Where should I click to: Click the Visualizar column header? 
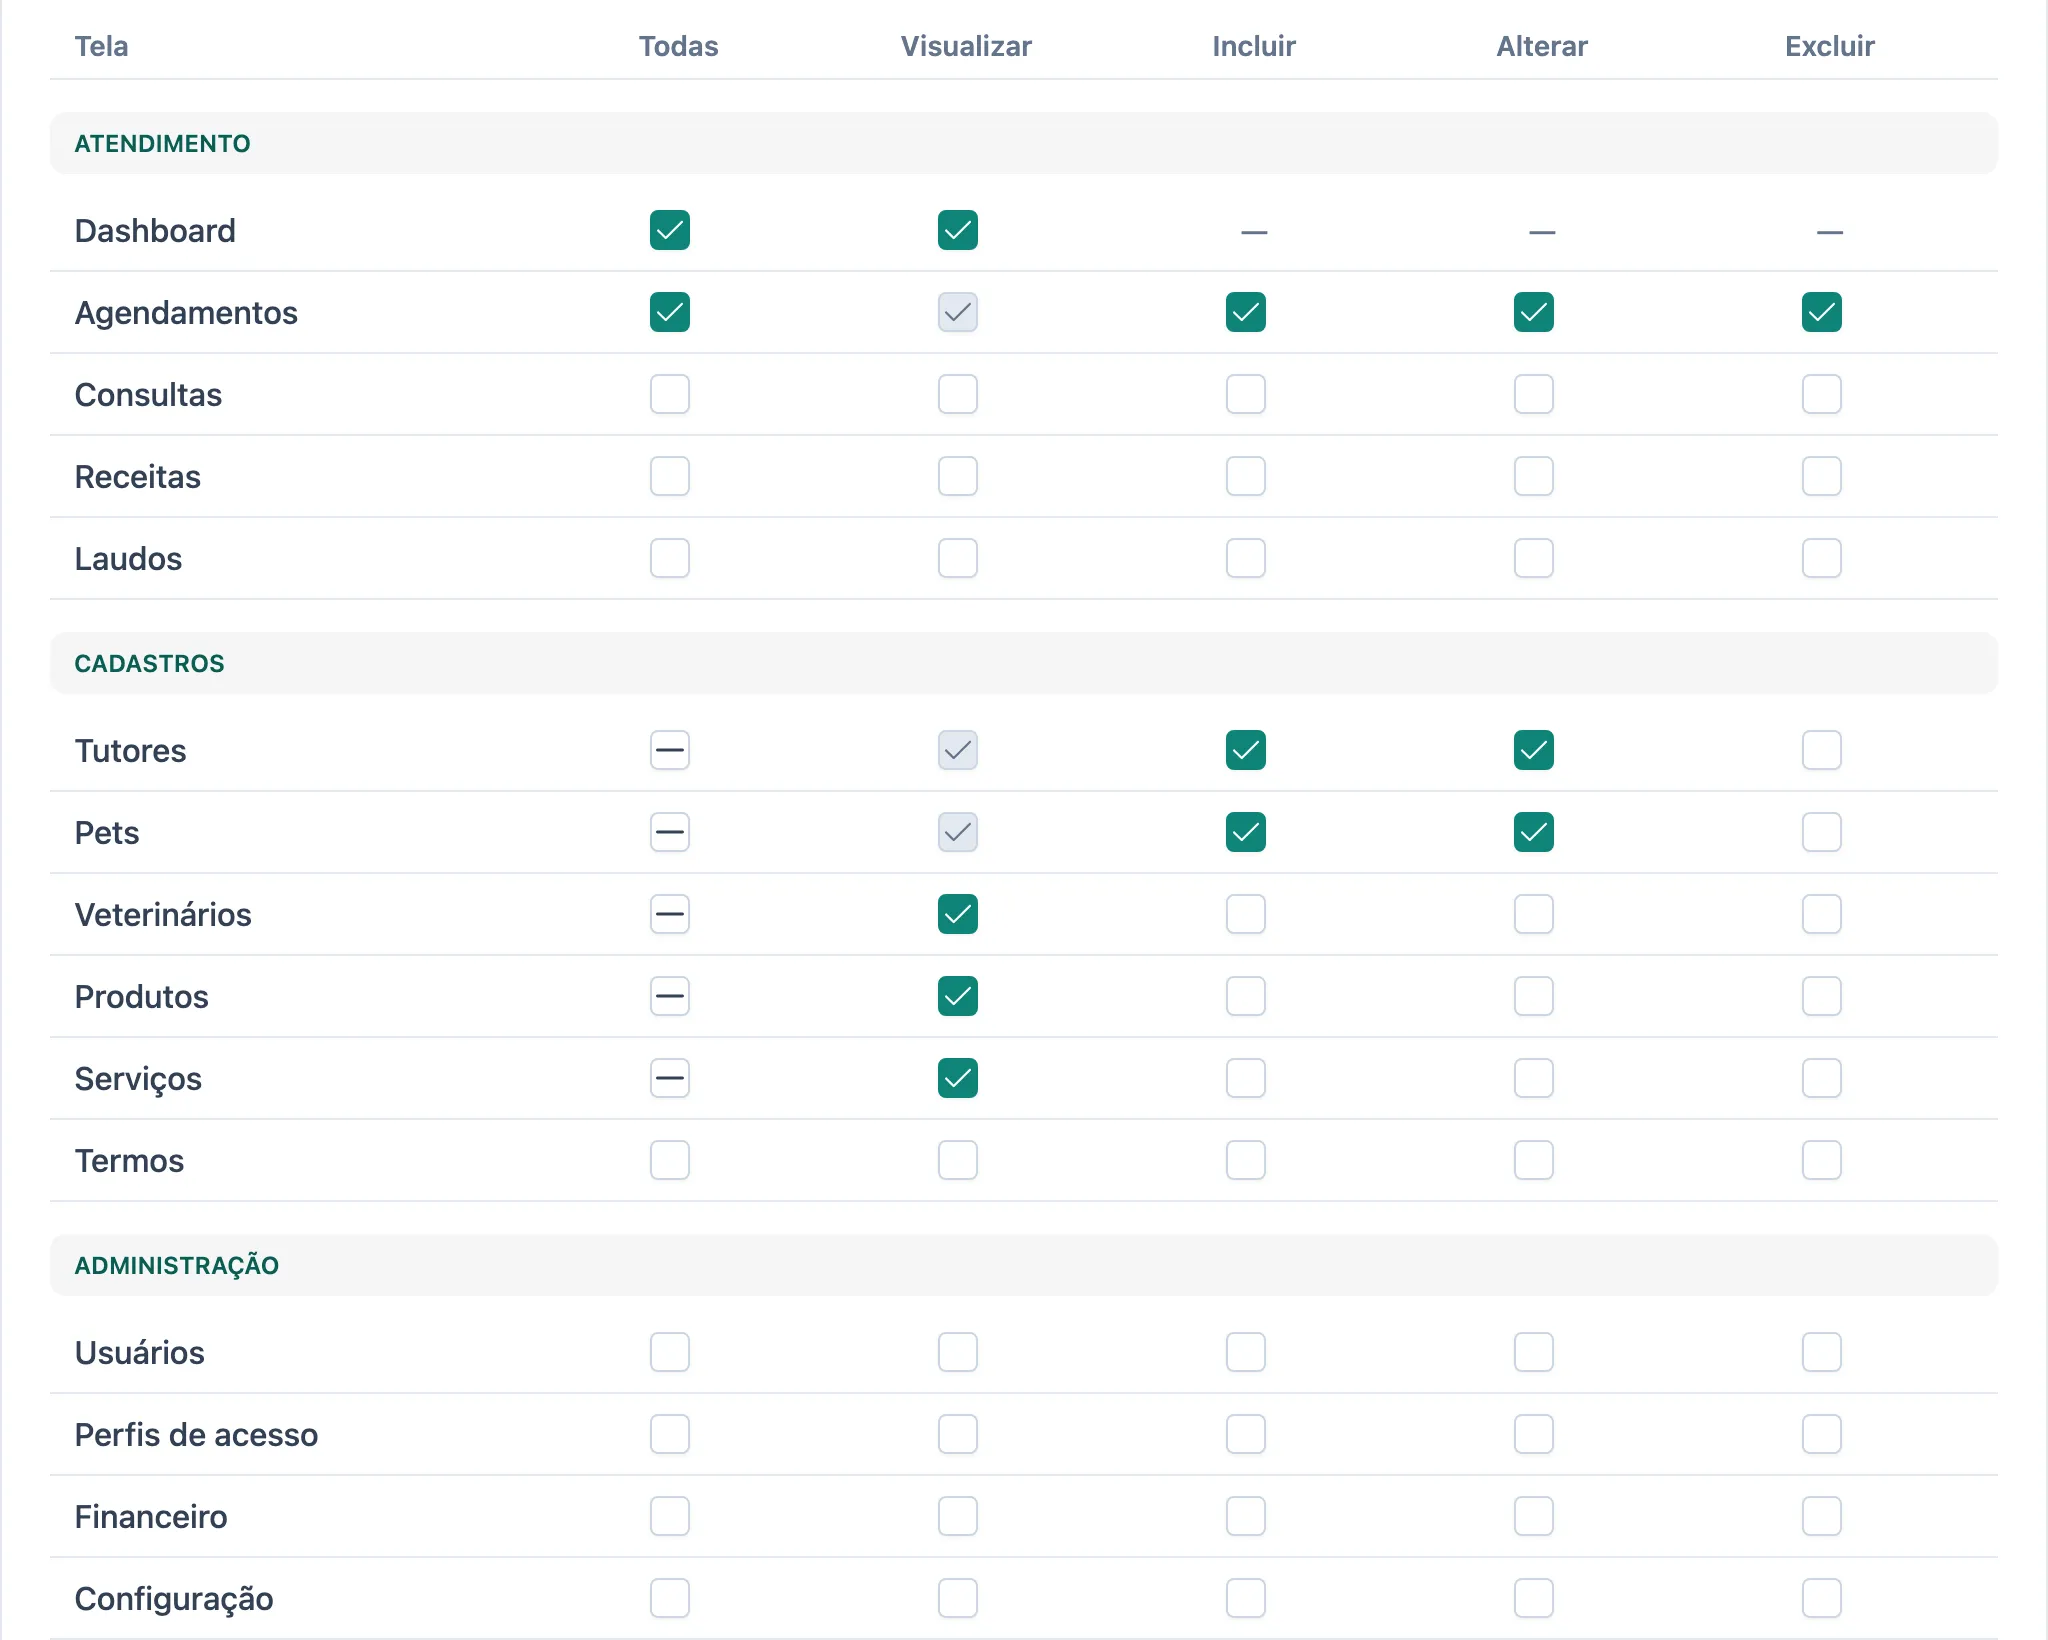(x=966, y=46)
